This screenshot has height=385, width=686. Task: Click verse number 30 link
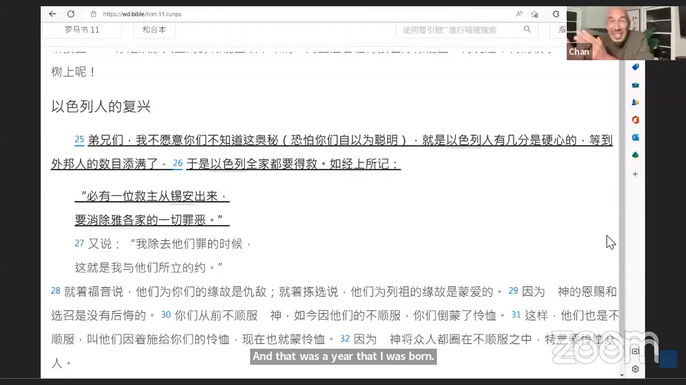(x=166, y=315)
